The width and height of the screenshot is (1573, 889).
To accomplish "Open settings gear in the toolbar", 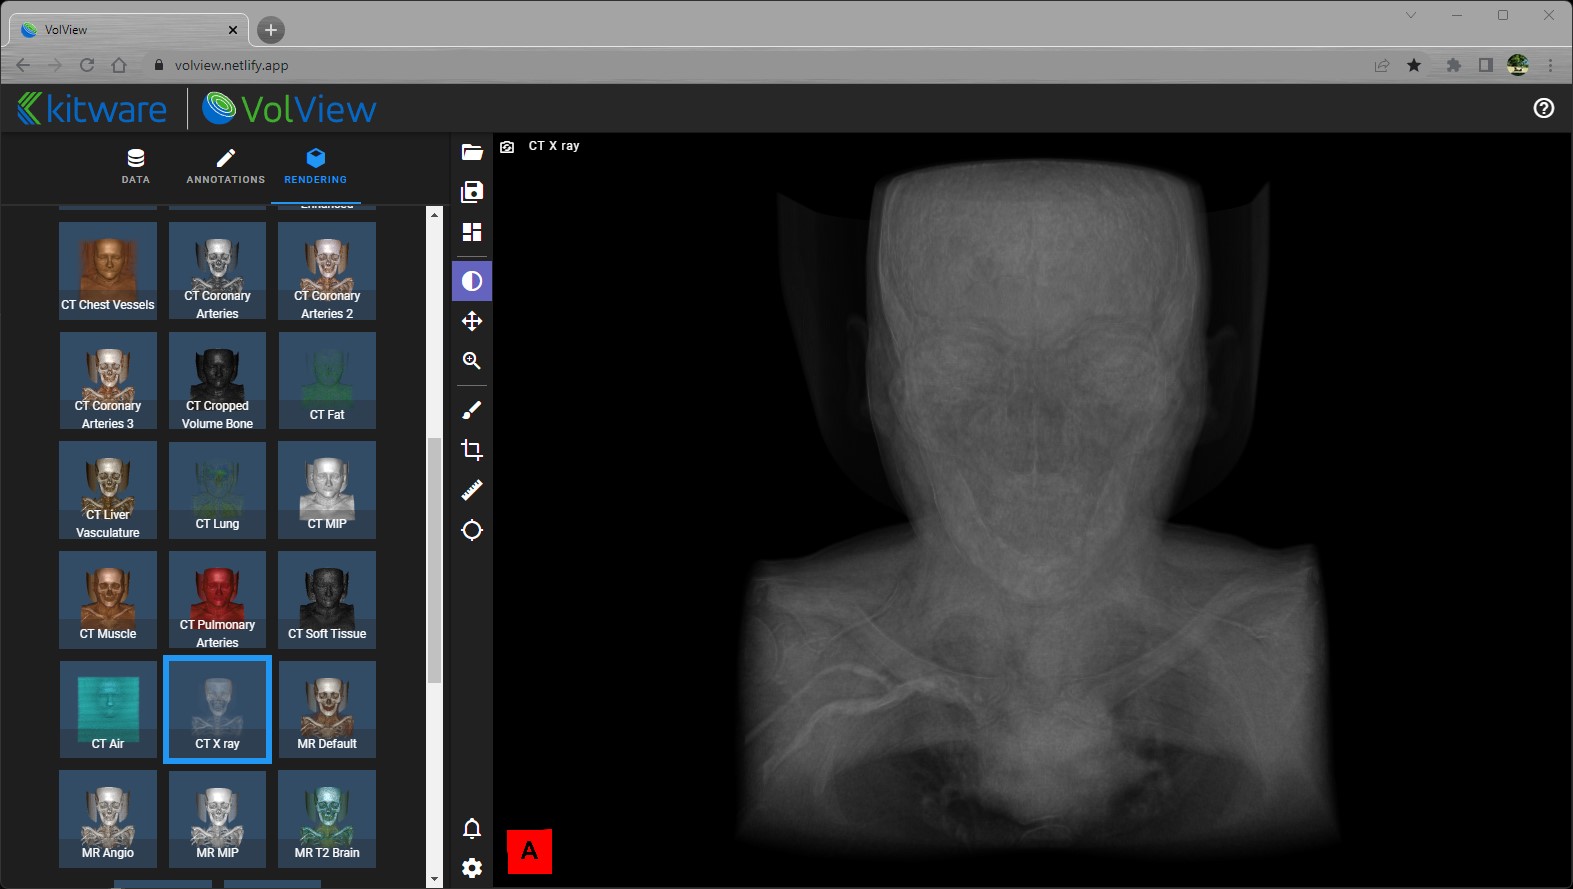I will [472, 868].
